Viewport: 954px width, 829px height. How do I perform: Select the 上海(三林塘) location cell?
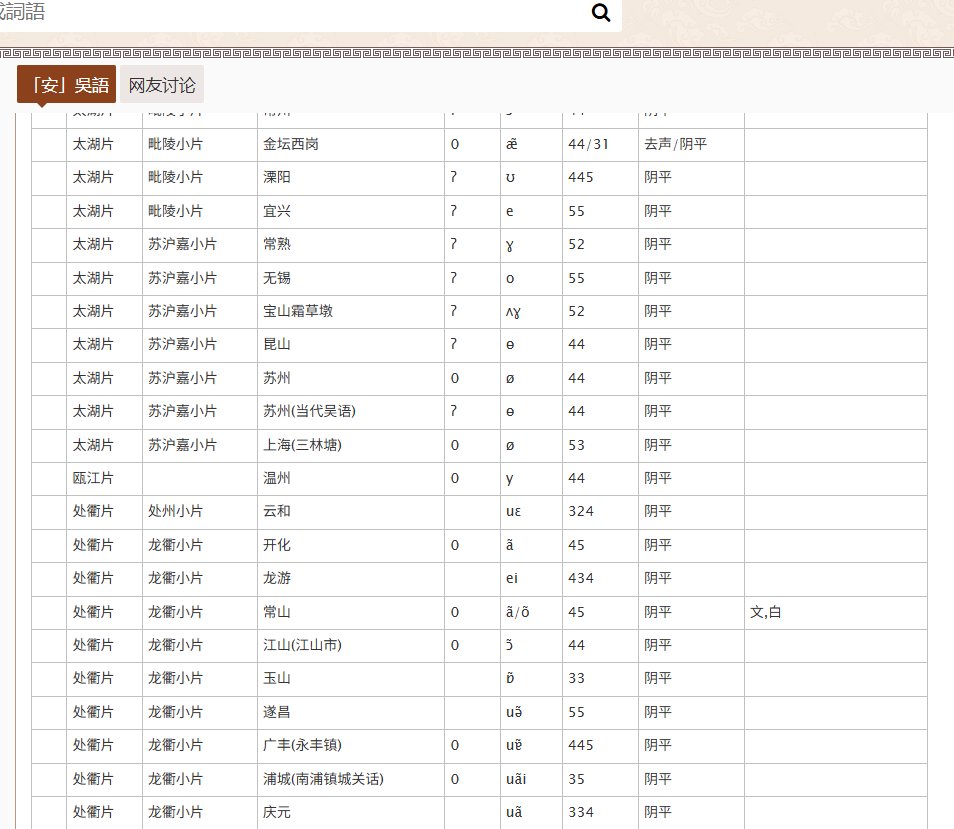[x=350, y=445]
